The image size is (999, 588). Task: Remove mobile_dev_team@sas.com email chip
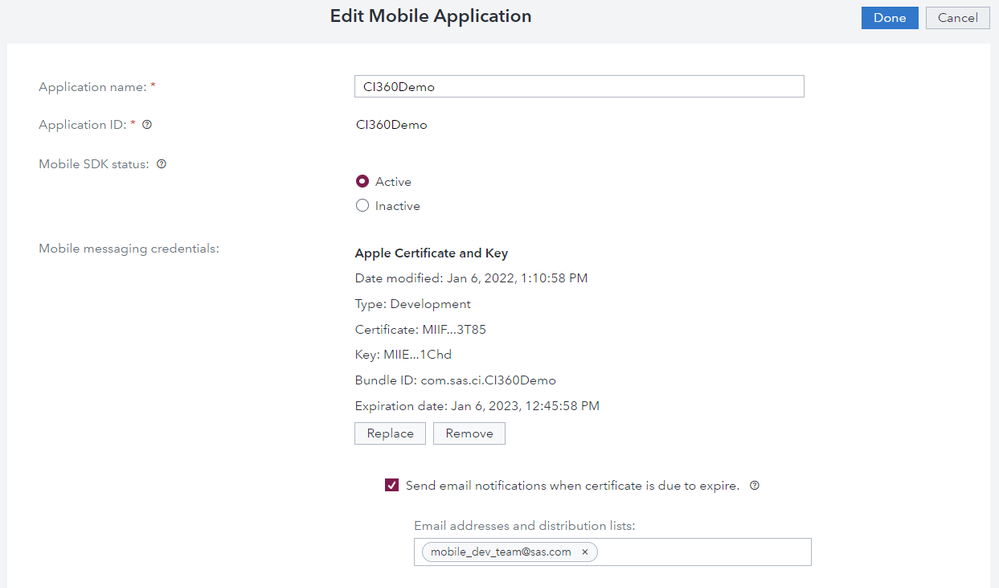tap(585, 552)
